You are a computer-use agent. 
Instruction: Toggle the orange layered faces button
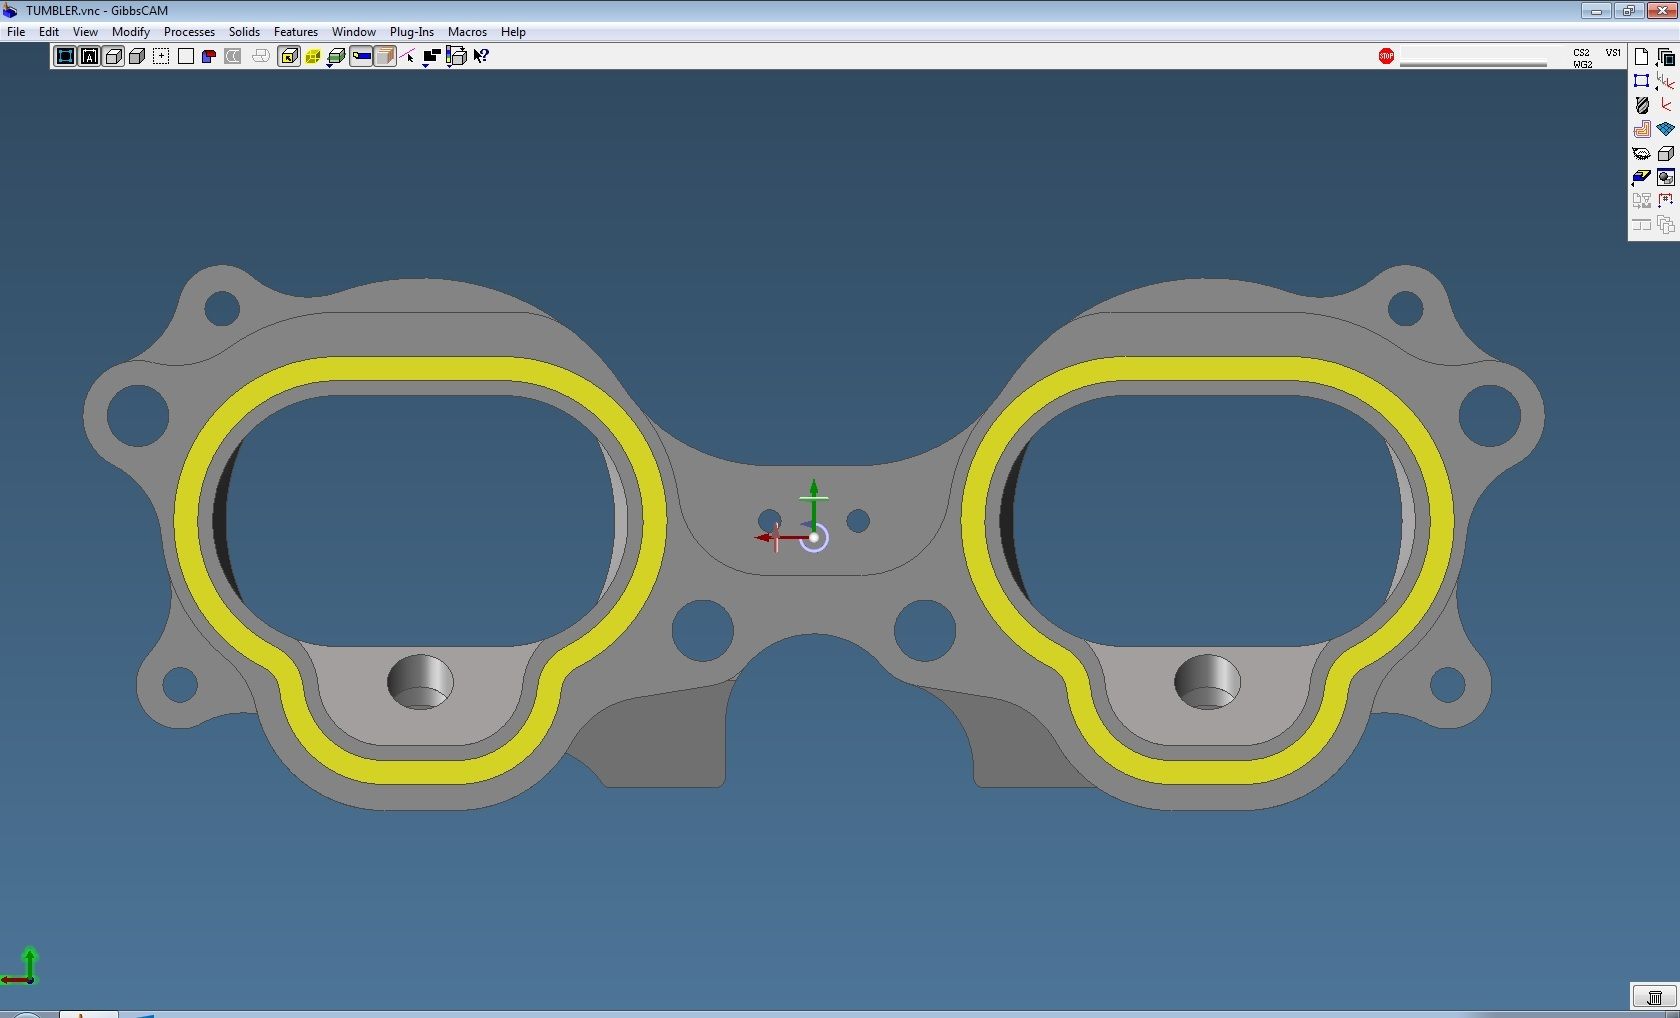point(385,56)
